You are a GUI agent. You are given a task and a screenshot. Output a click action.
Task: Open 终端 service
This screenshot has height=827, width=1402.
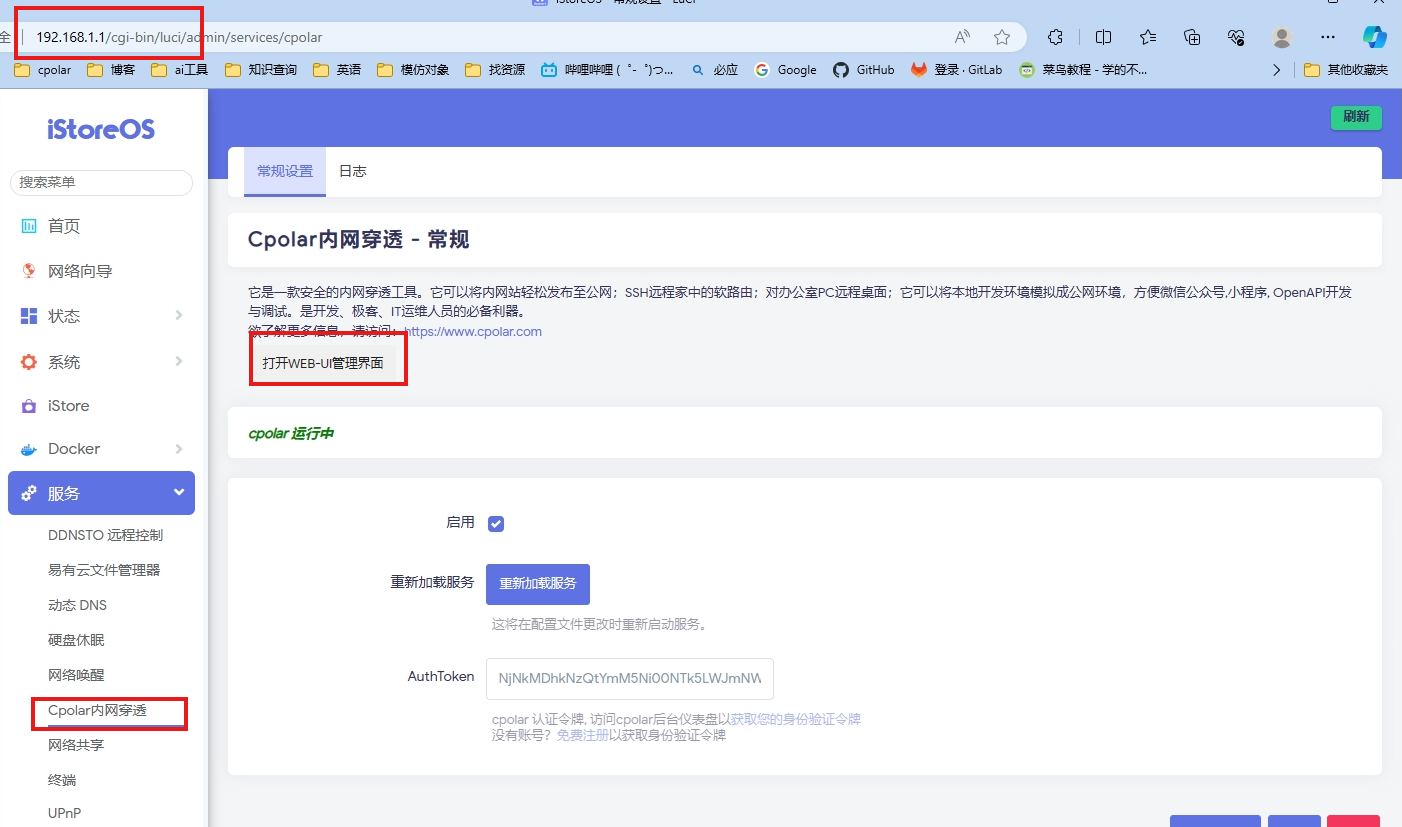click(x=62, y=780)
